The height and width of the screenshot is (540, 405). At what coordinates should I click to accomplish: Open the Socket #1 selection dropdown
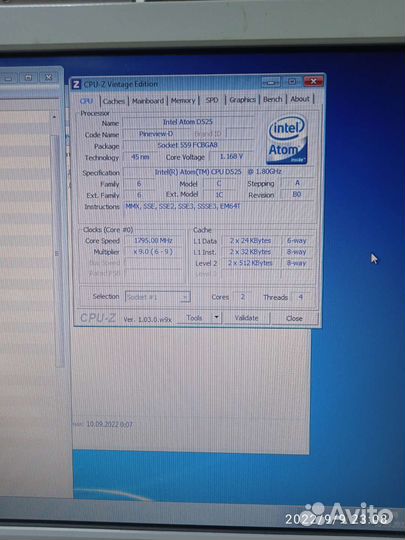coord(157,297)
